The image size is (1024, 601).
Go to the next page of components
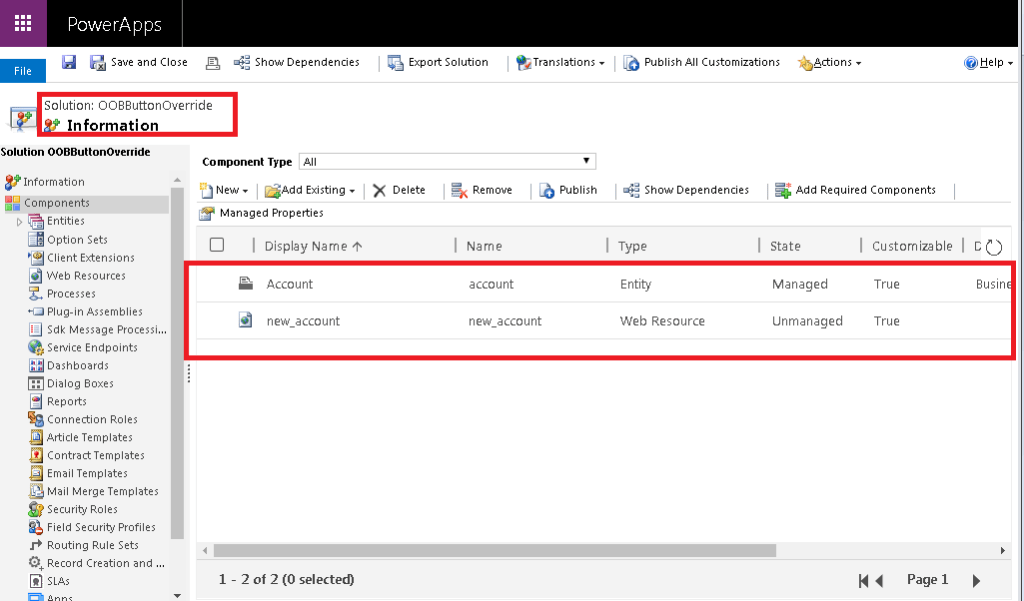coord(977,579)
